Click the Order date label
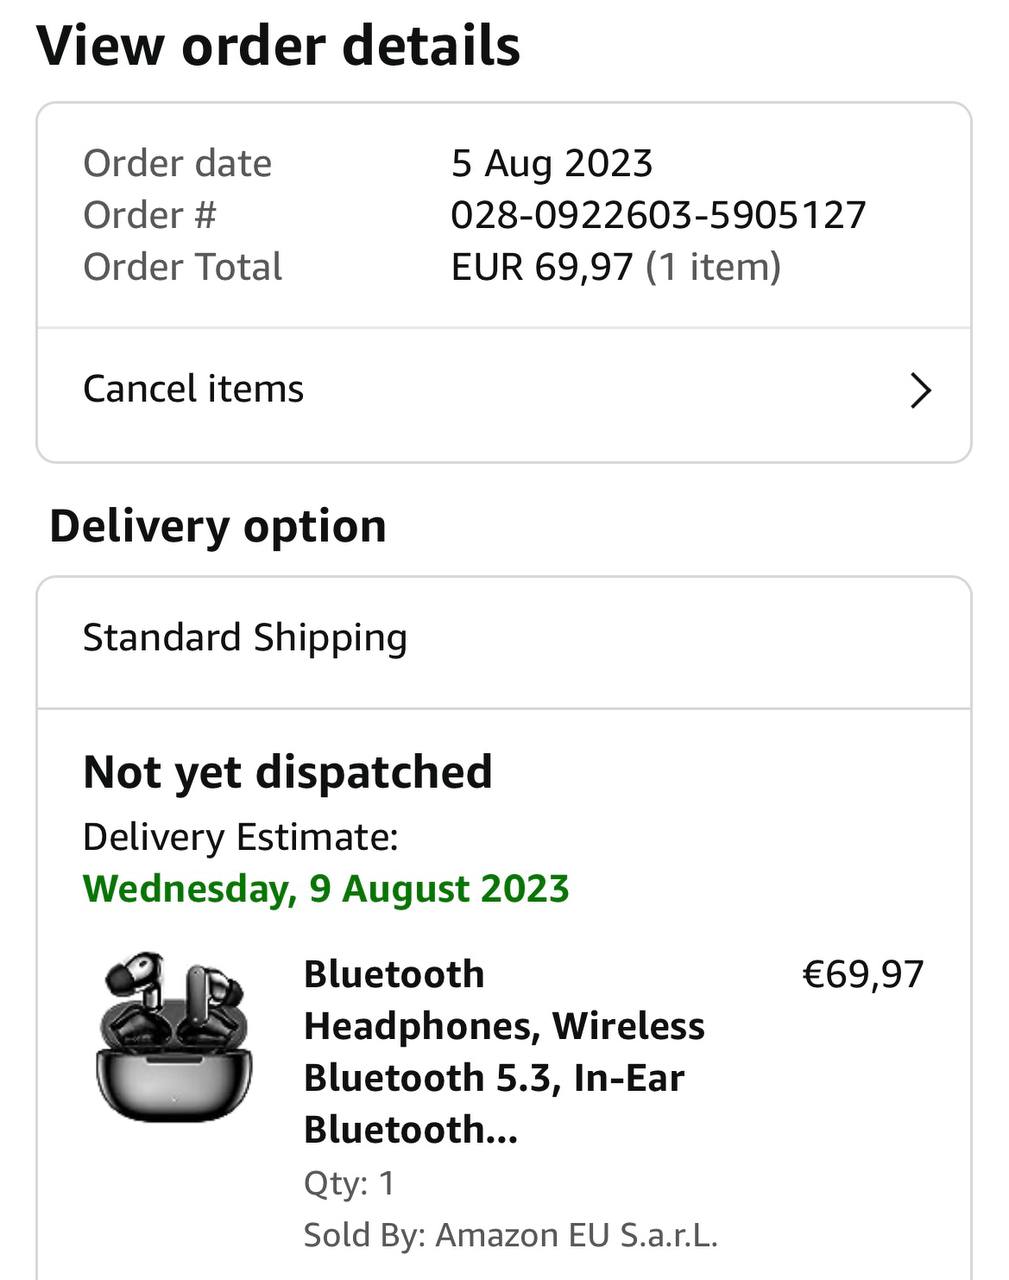The height and width of the screenshot is (1280, 1009). pyautogui.click(x=177, y=163)
